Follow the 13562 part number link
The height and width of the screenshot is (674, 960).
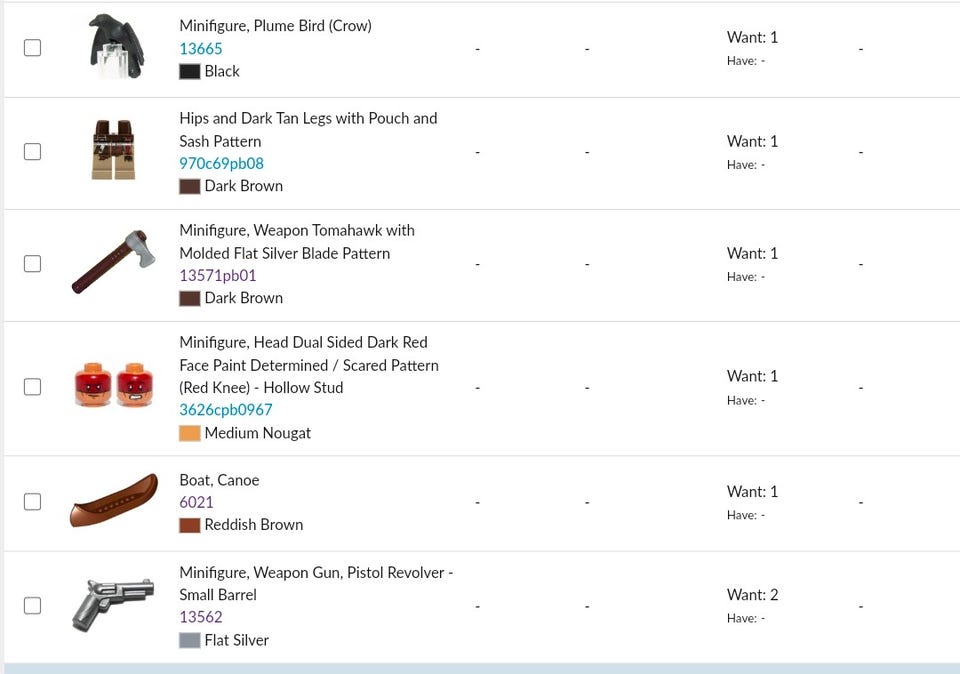coord(201,617)
